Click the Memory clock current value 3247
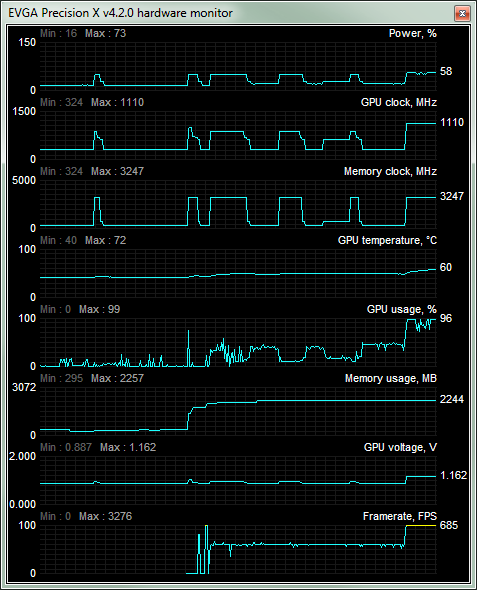Viewport: 477px width, 590px height. point(452,196)
